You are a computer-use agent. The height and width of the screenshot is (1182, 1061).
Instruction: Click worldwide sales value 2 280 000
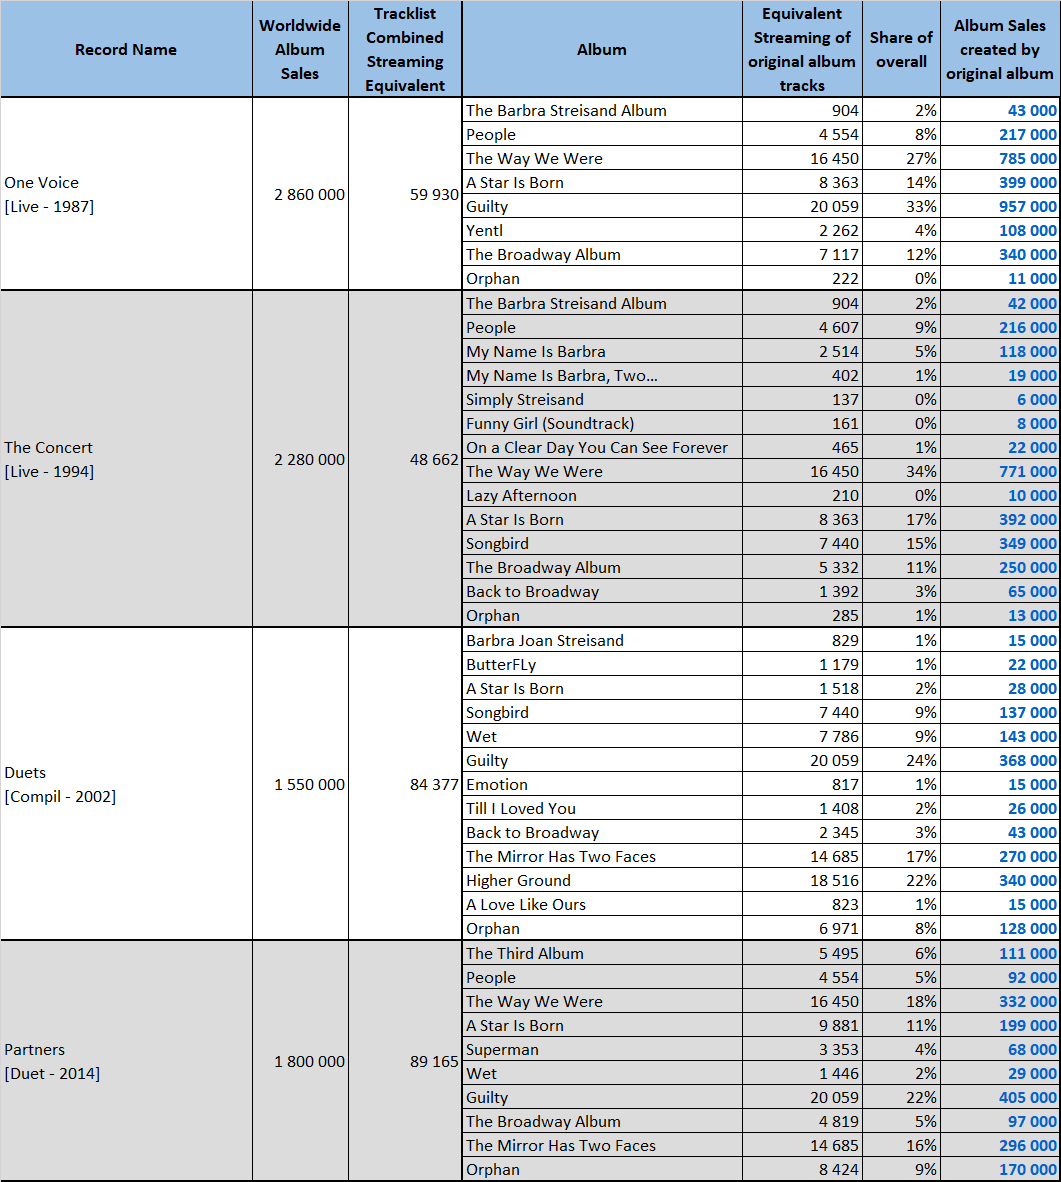pos(300,459)
